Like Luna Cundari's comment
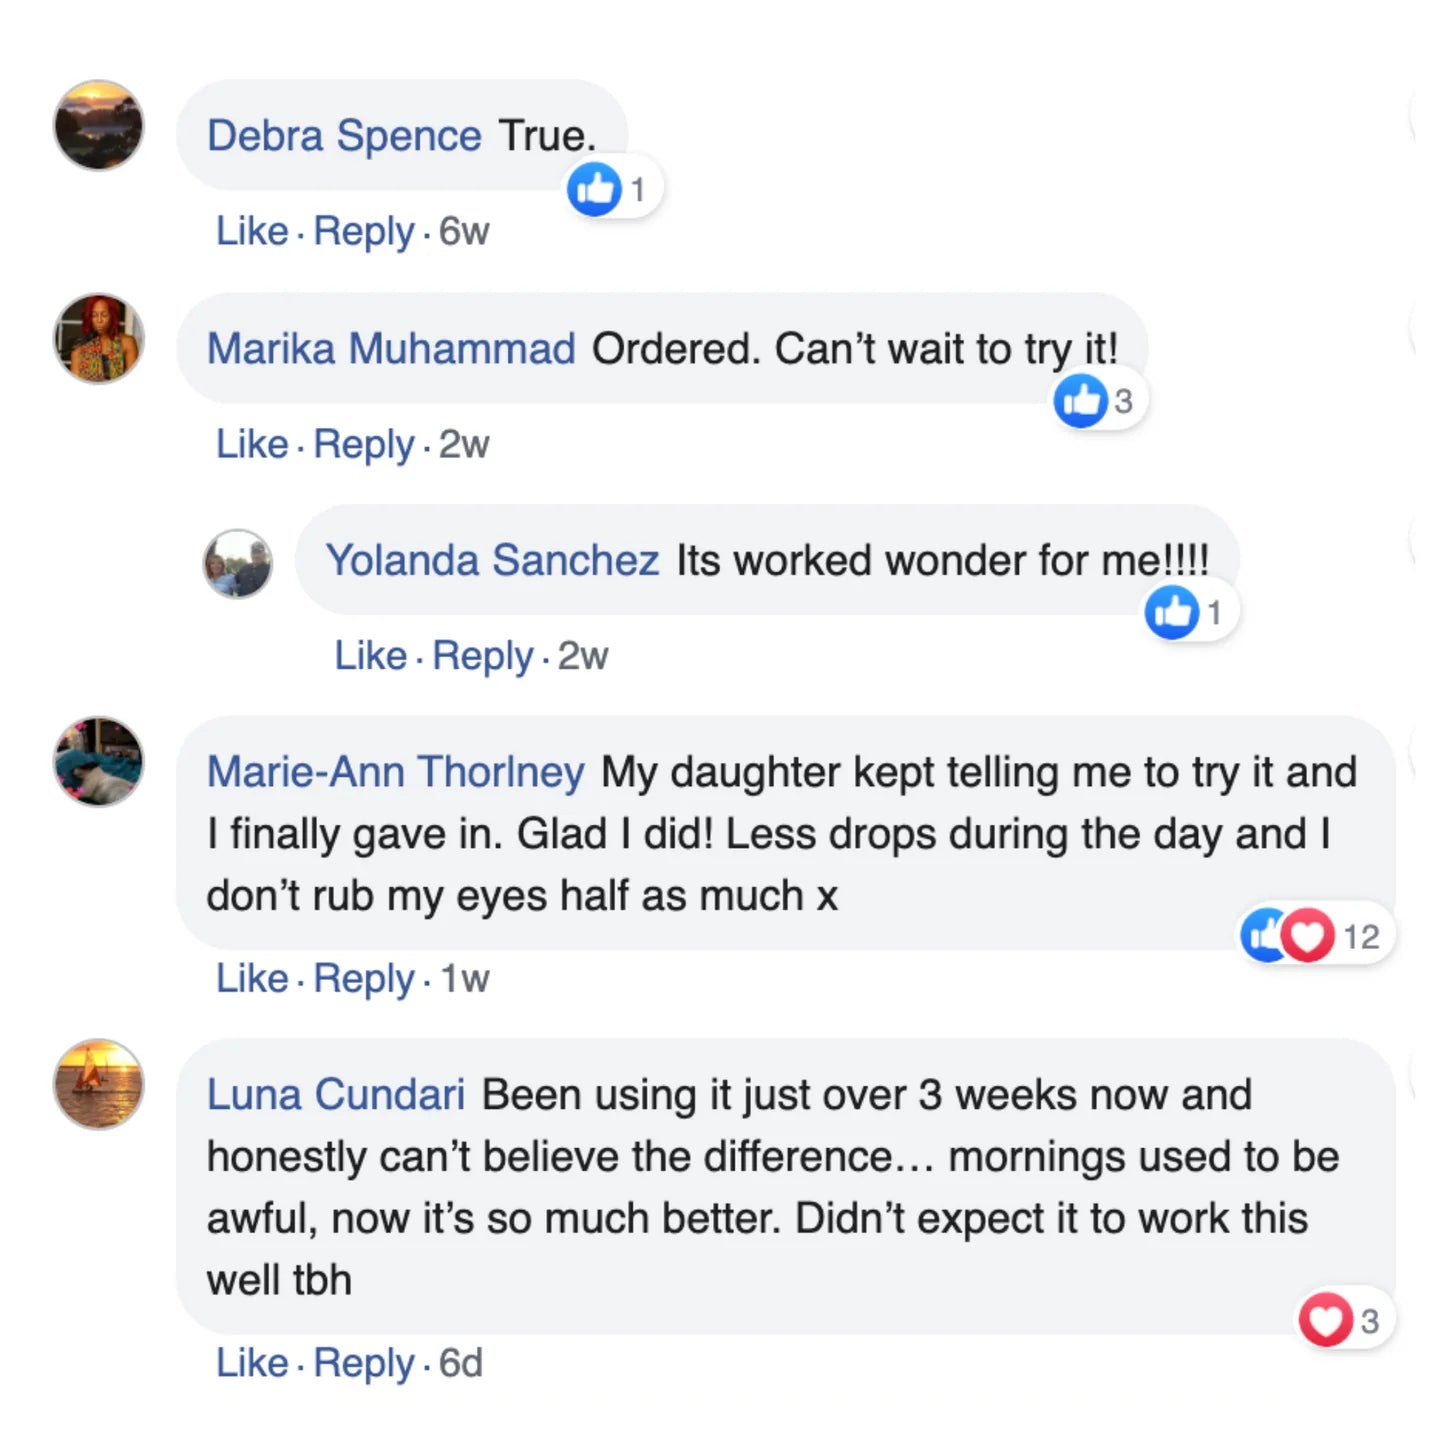Image resolution: width=1440 pixels, height=1440 pixels. pos(252,1363)
